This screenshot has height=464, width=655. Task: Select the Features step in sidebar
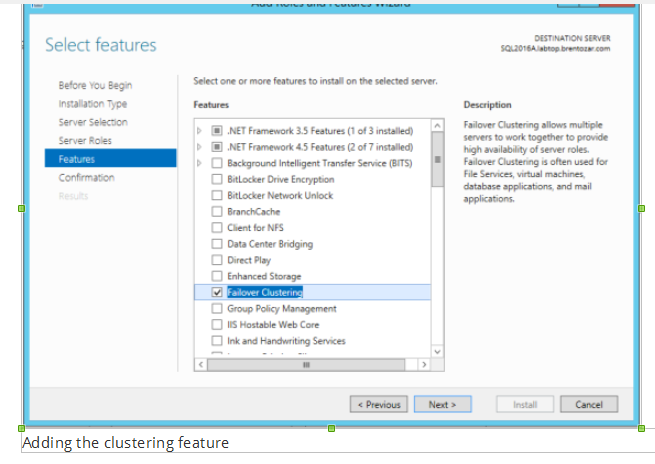pyautogui.click(x=110, y=158)
